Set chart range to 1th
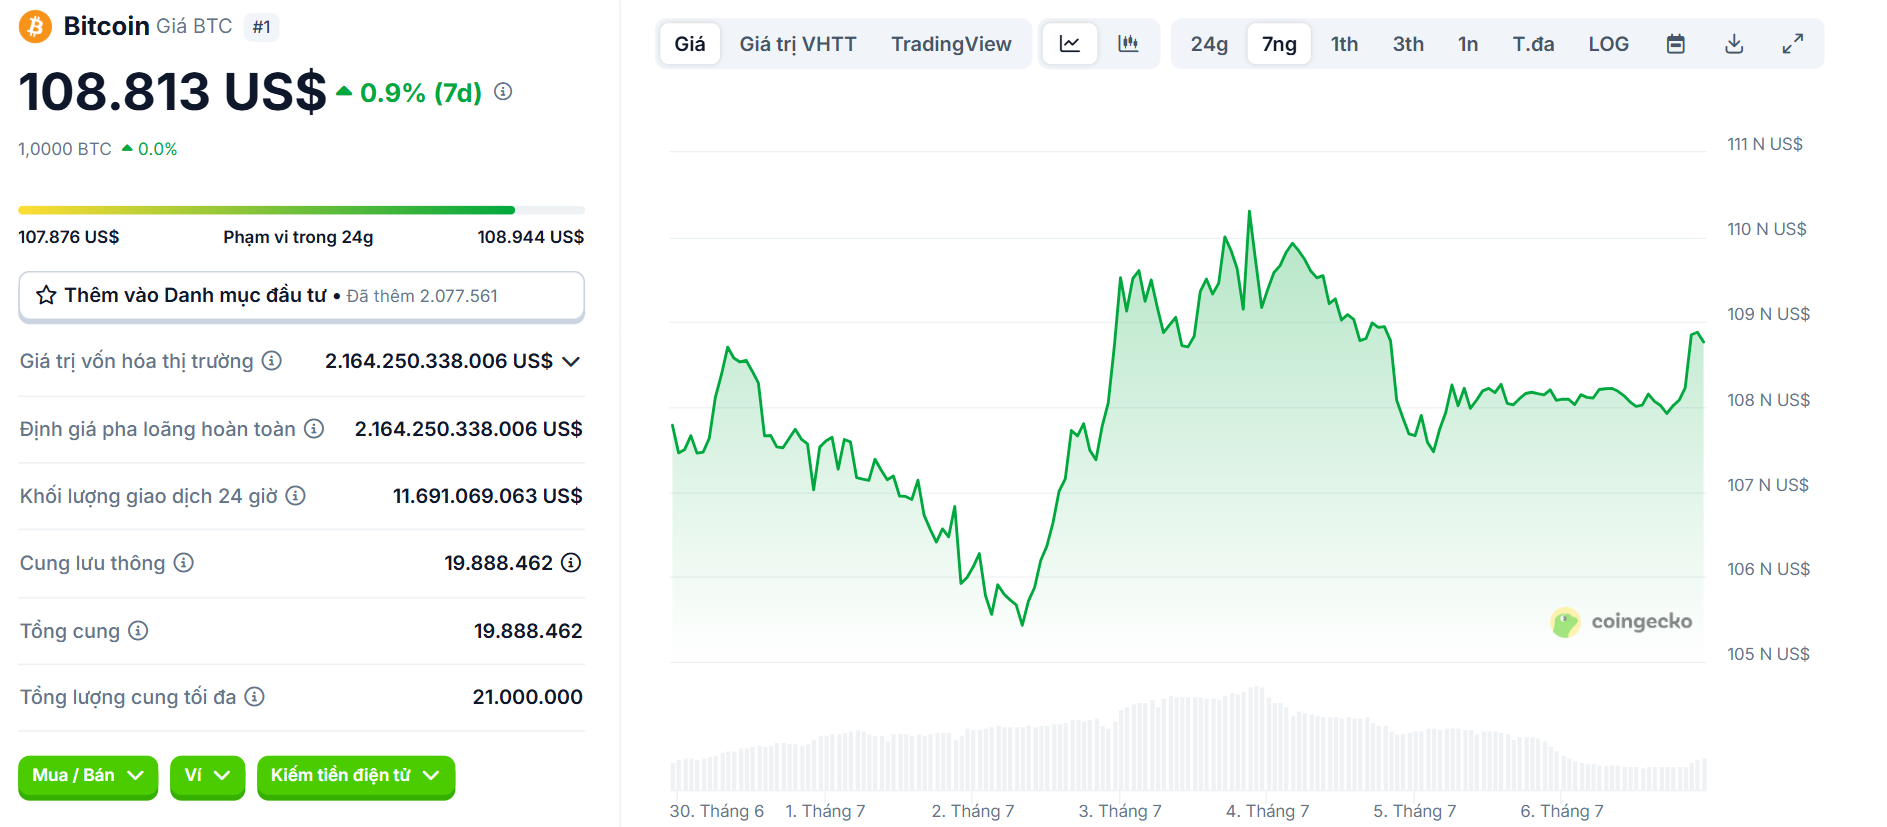 [x=1344, y=44]
